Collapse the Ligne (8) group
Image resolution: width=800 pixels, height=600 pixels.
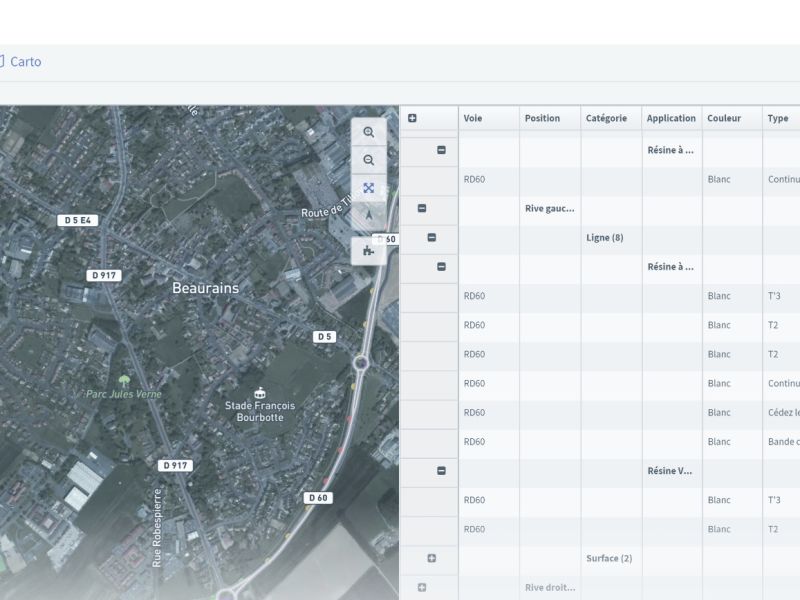[x=432, y=237]
